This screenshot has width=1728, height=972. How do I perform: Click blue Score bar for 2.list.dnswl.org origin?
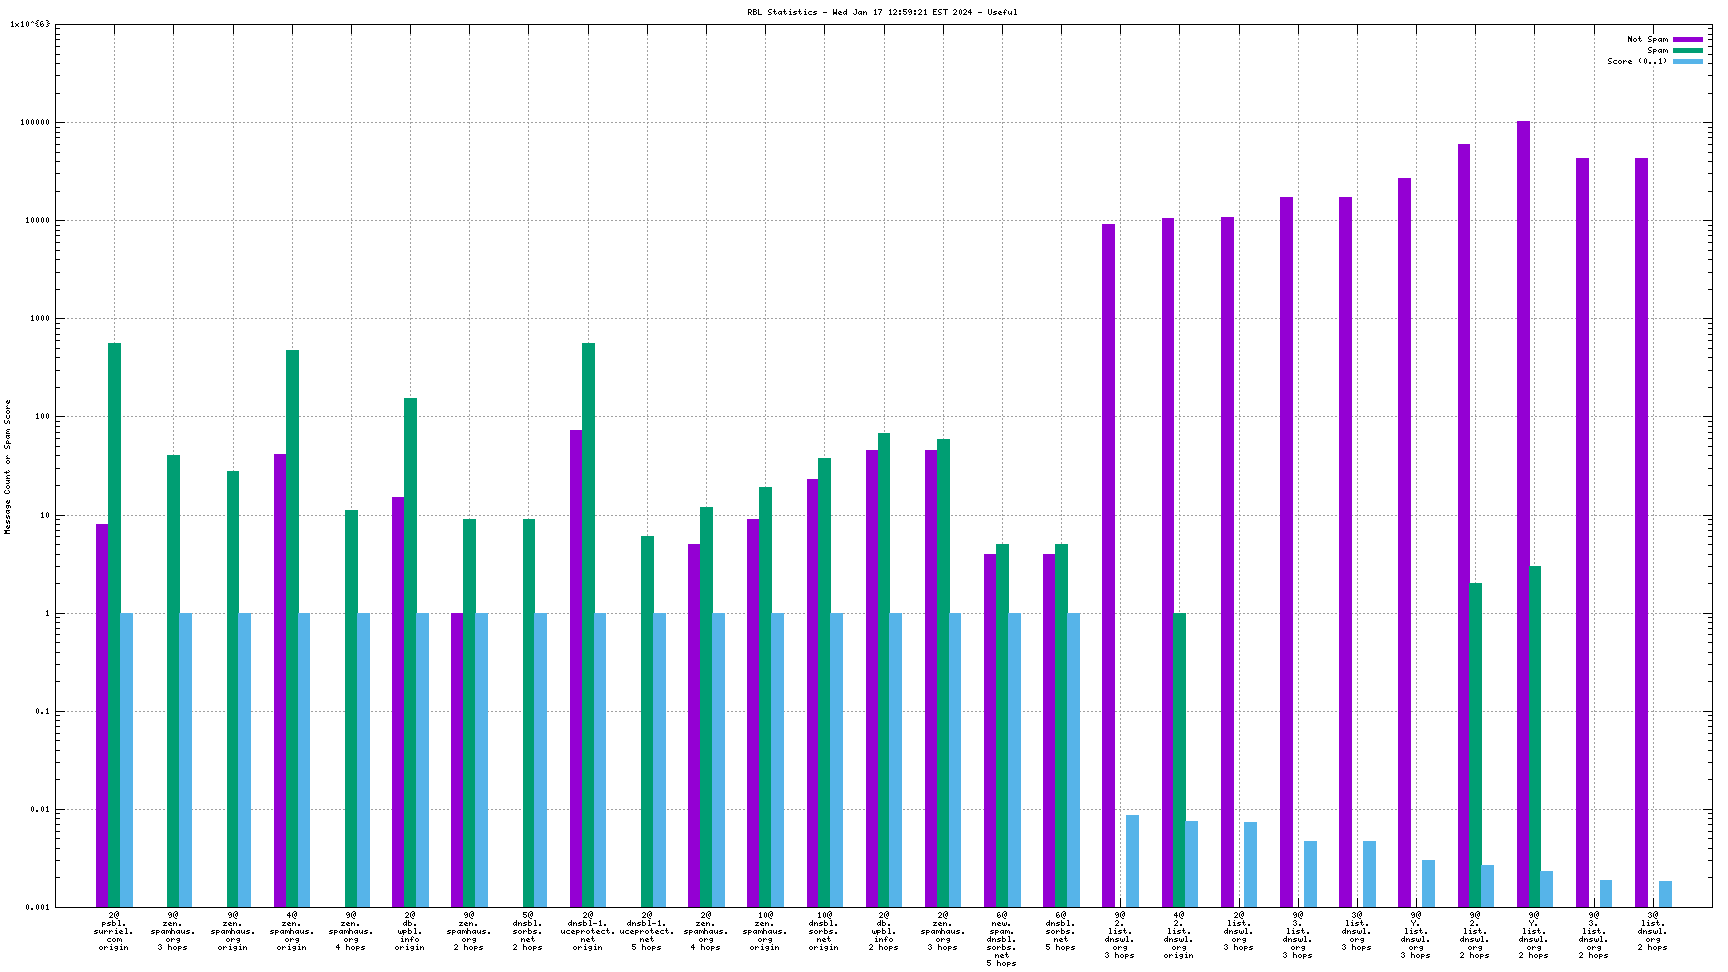coord(1191,864)
